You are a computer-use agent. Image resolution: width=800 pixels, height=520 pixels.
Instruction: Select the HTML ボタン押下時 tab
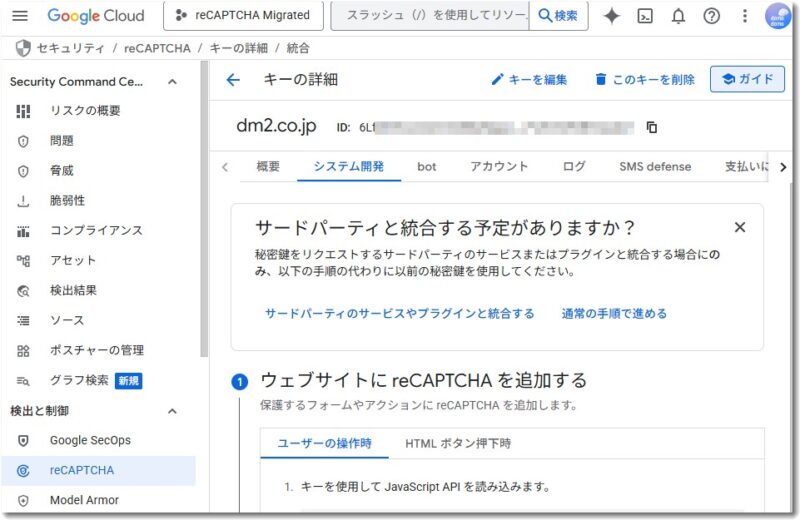[x=458, y=443]
